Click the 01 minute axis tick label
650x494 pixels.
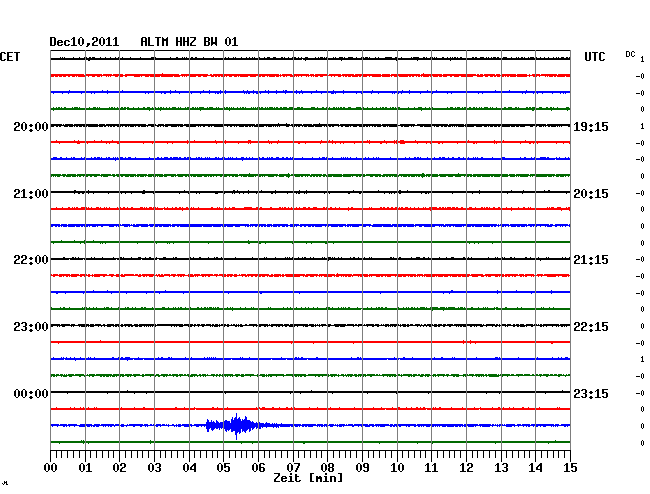[85, 468]
